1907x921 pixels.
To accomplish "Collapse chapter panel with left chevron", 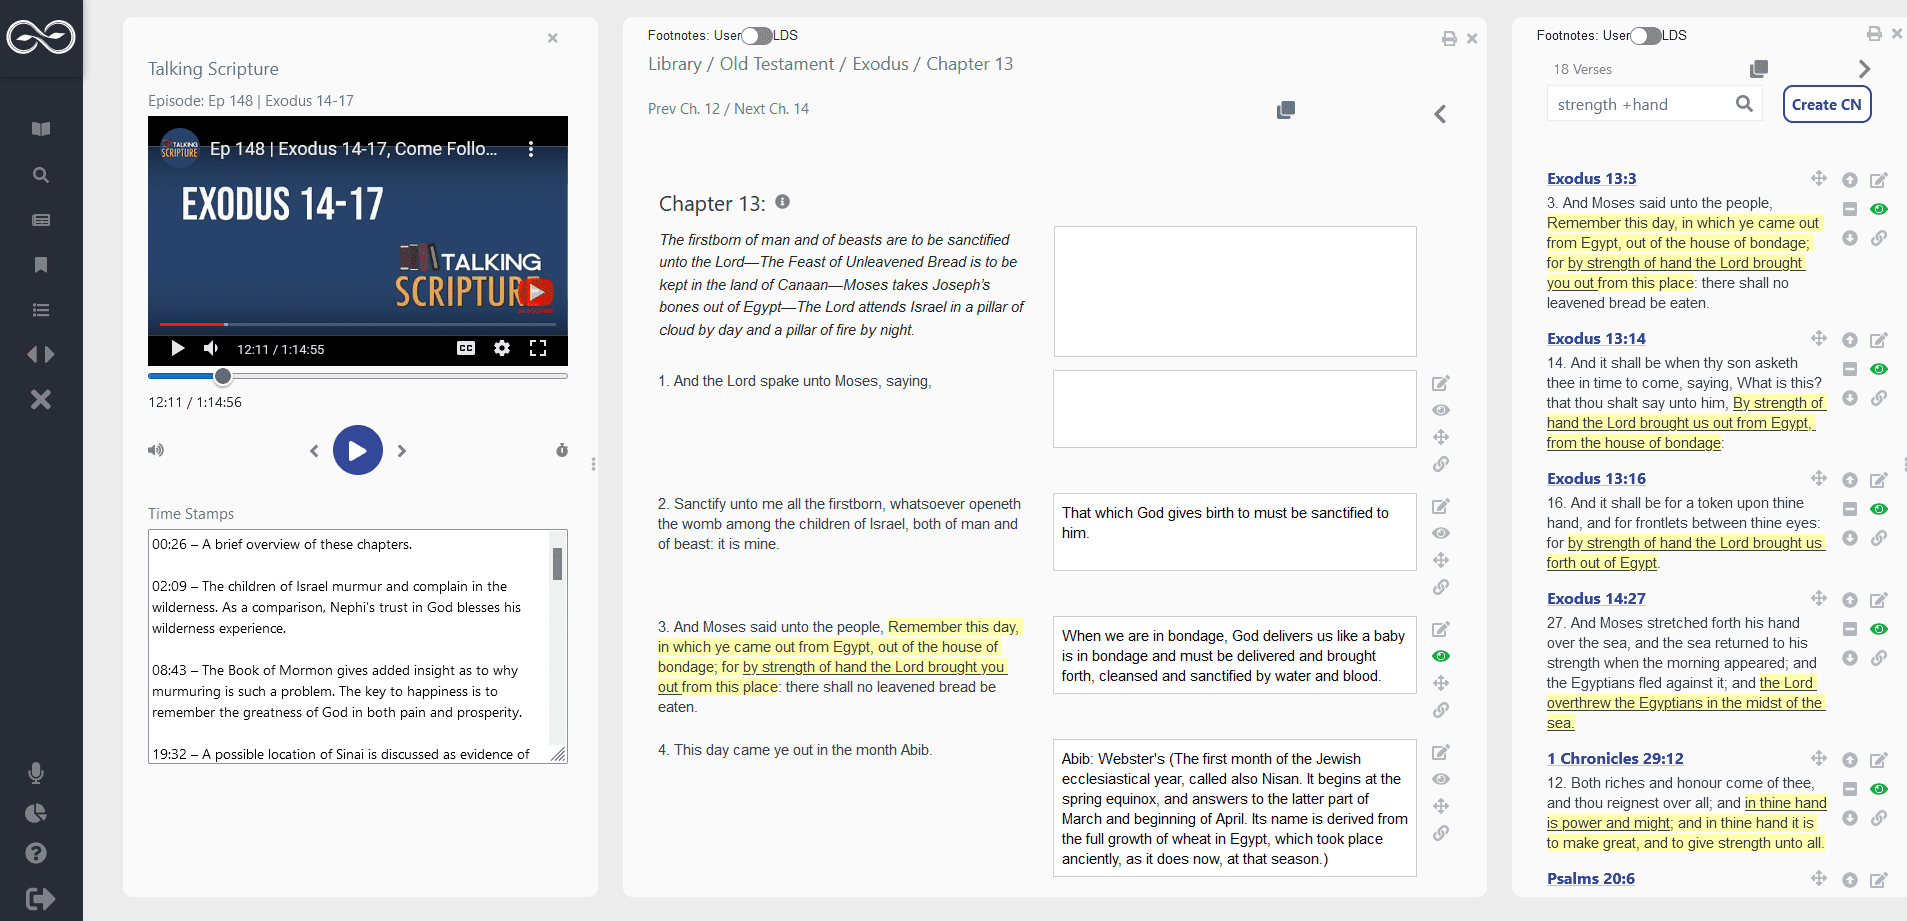I will (x=1440, y=114).
